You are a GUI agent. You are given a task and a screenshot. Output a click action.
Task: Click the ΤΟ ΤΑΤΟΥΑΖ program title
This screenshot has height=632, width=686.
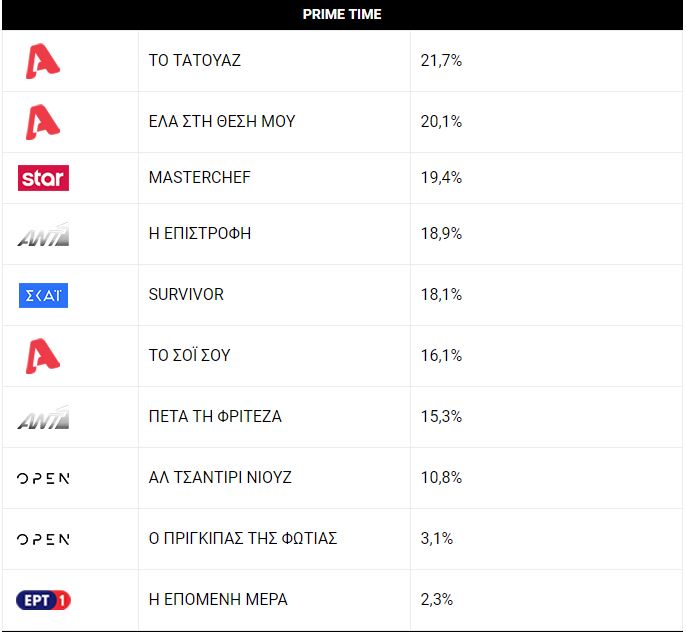[195, 60]
